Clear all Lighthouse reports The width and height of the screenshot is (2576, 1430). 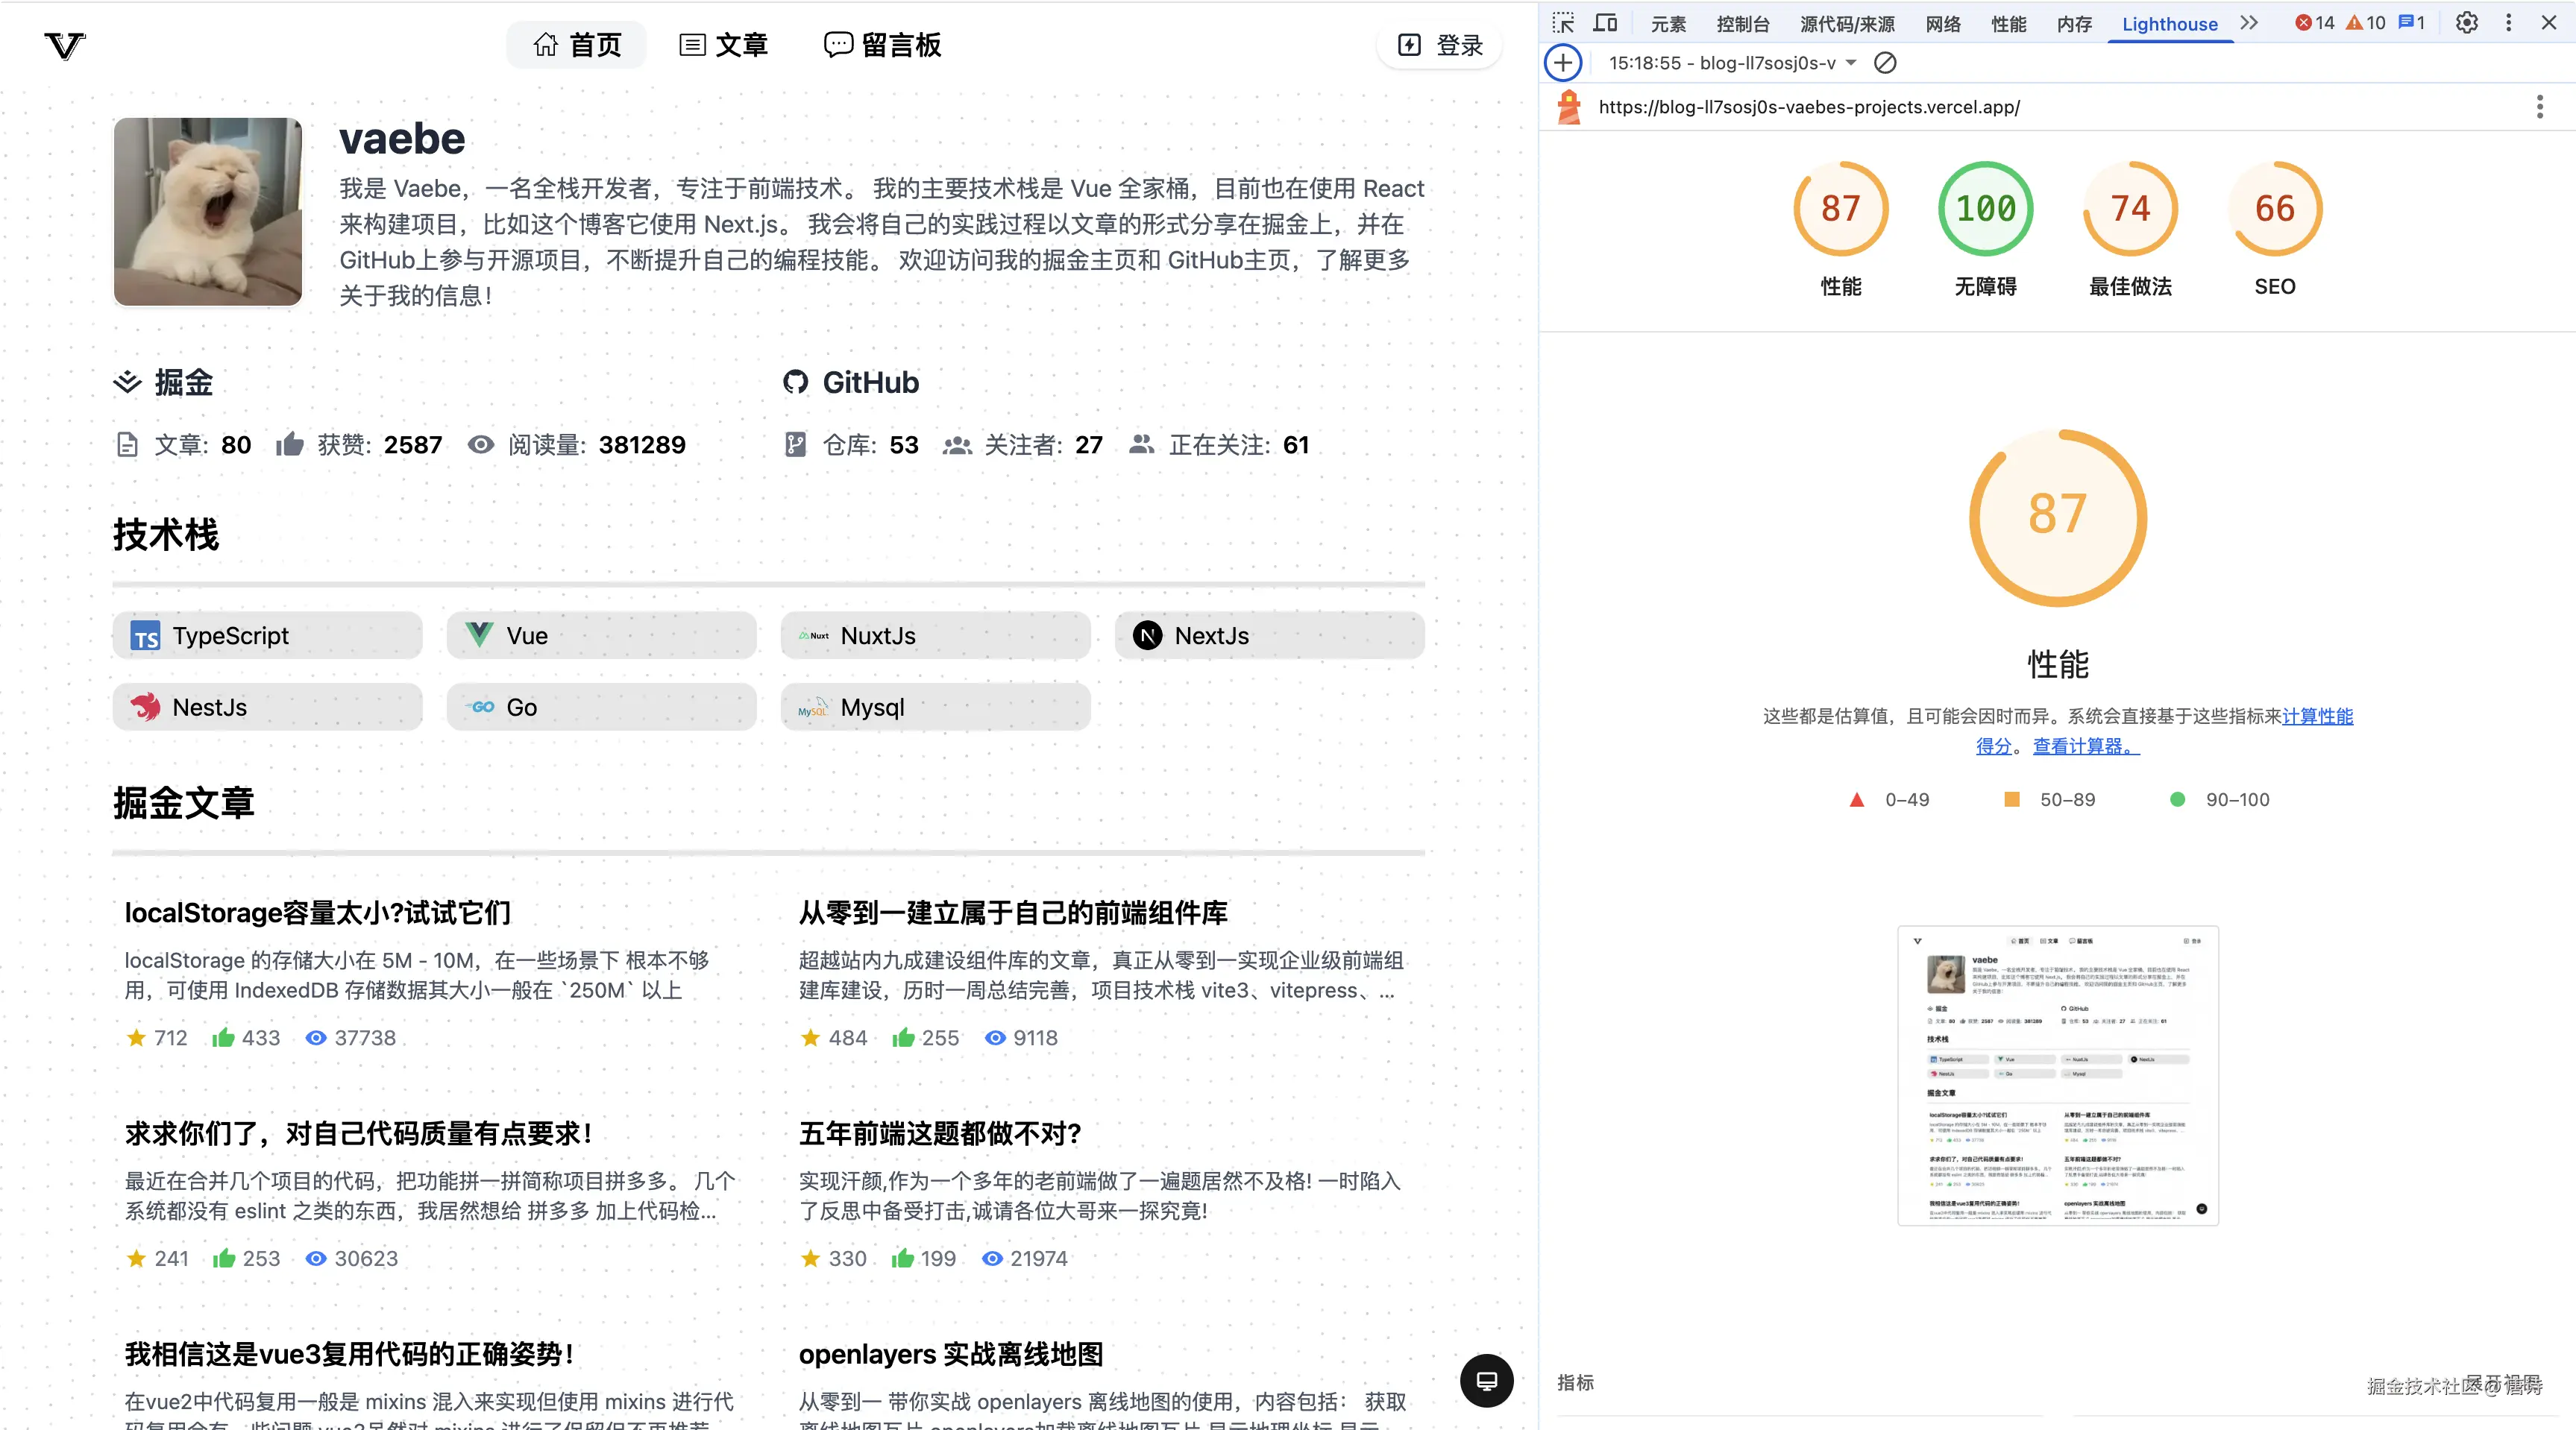tap(1885, 63)
